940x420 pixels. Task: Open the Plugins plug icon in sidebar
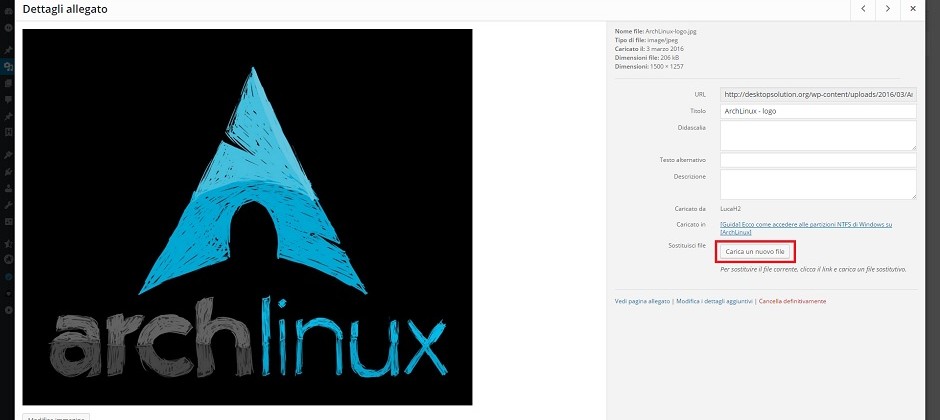point(8,171)
